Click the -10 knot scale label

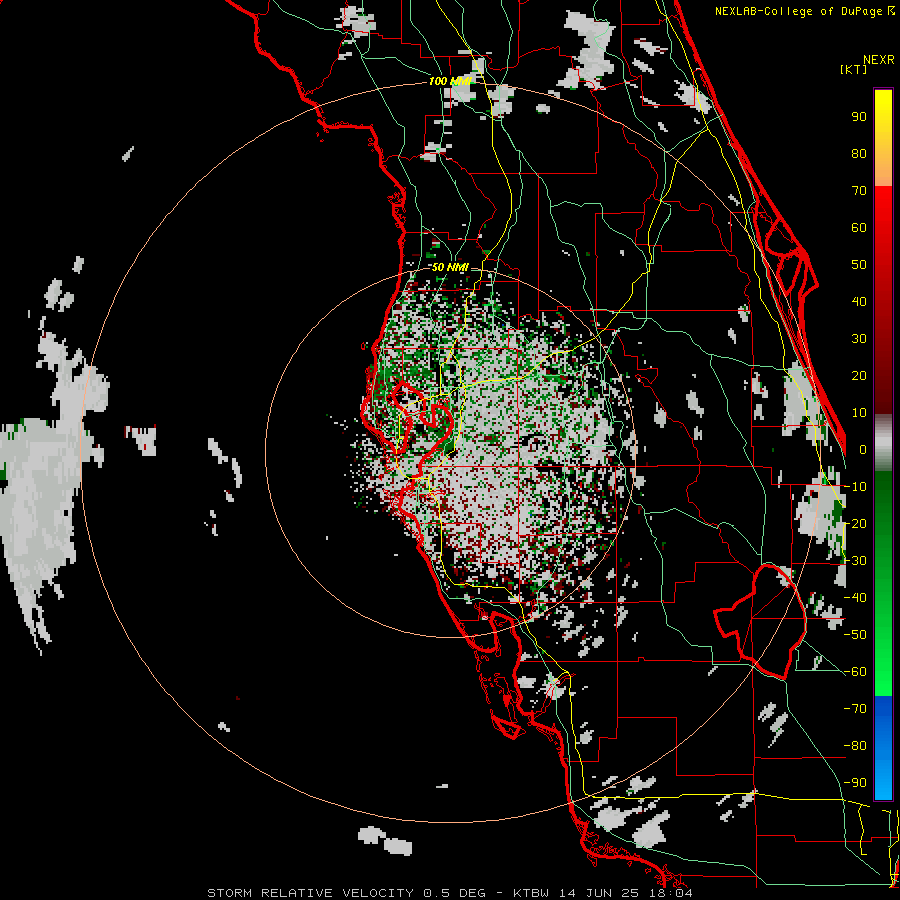click(855, 487)
